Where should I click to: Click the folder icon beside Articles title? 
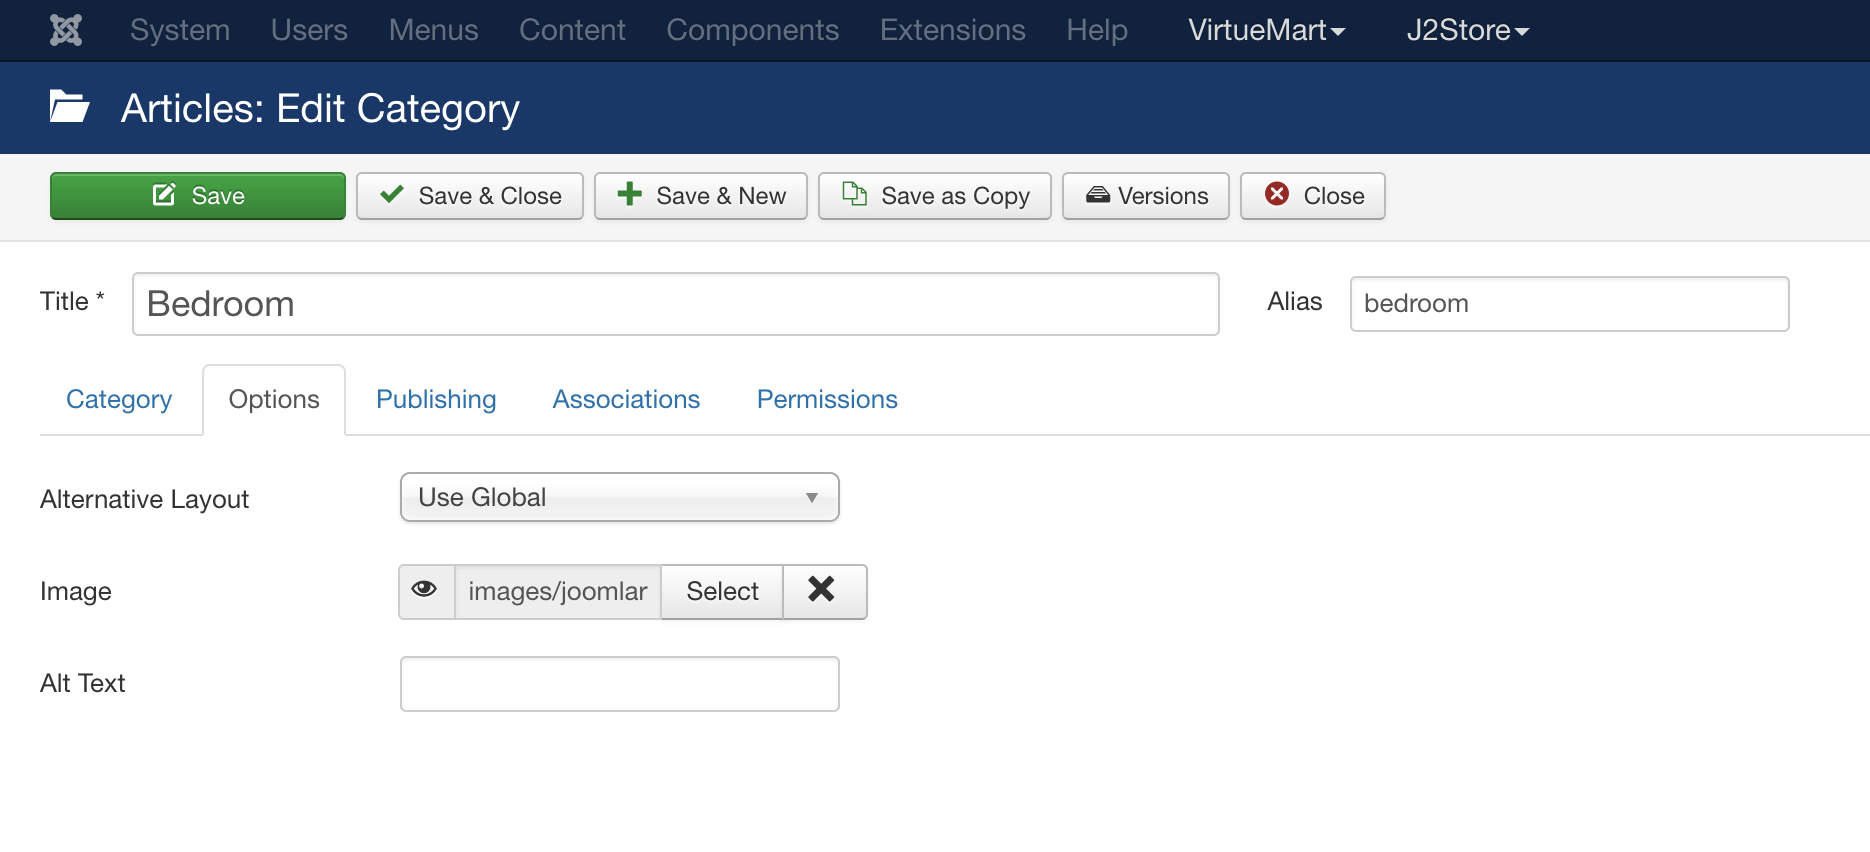(69, 107)
